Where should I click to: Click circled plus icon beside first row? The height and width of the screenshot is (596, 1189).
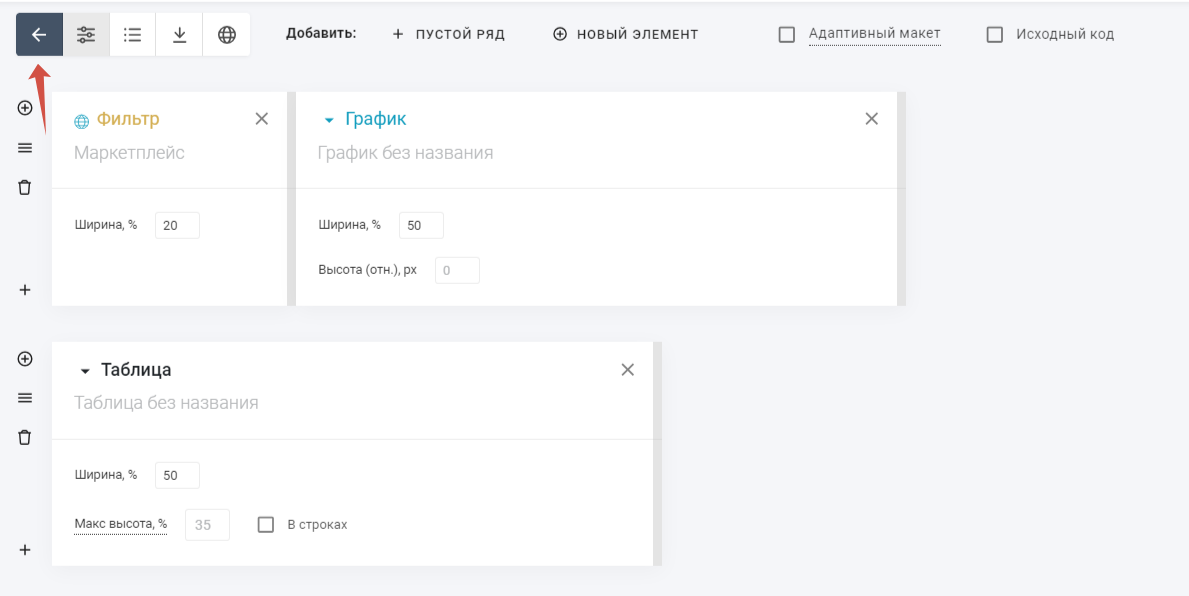click(x=25, y=108)
